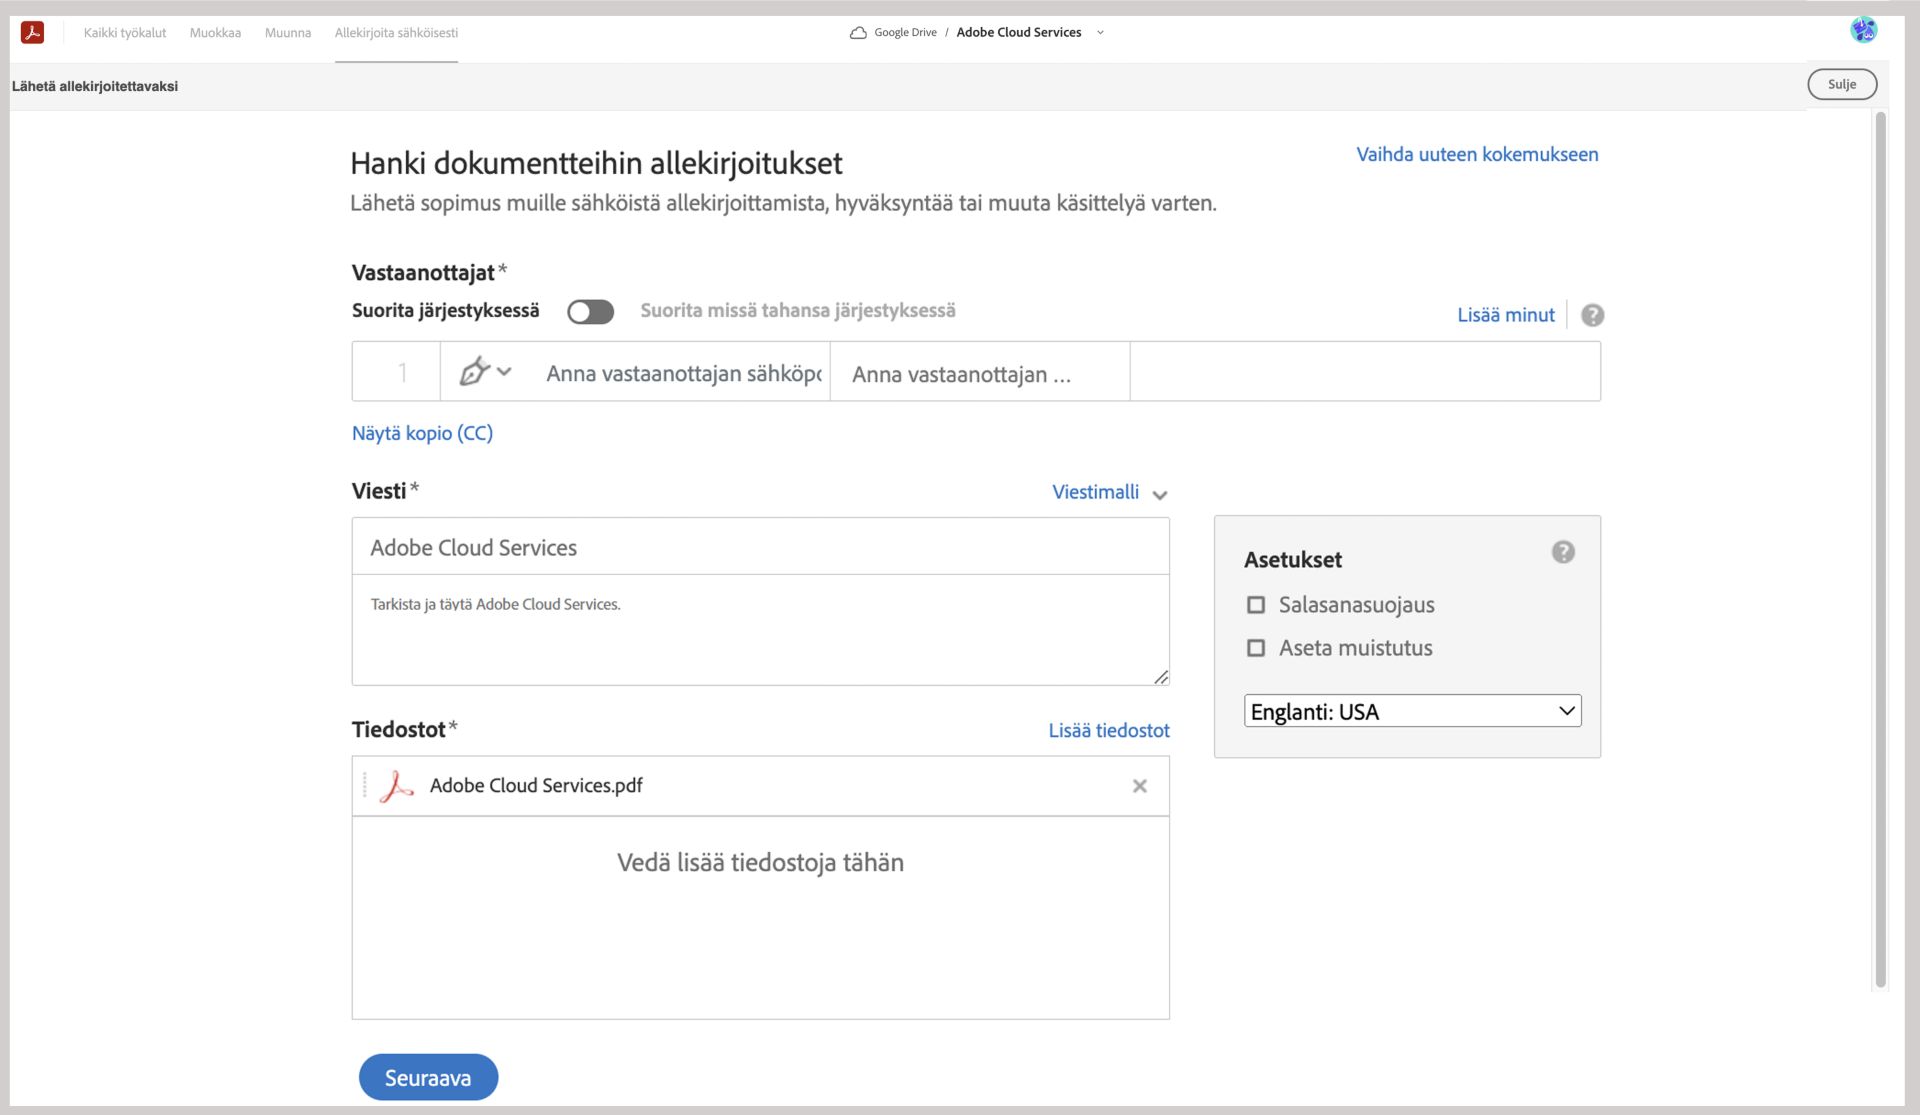Viewport: 1920px width, 1115px height.
Task: Click the Google Drive cloud icon in toolbar
Action: click(x=856, y=31)
